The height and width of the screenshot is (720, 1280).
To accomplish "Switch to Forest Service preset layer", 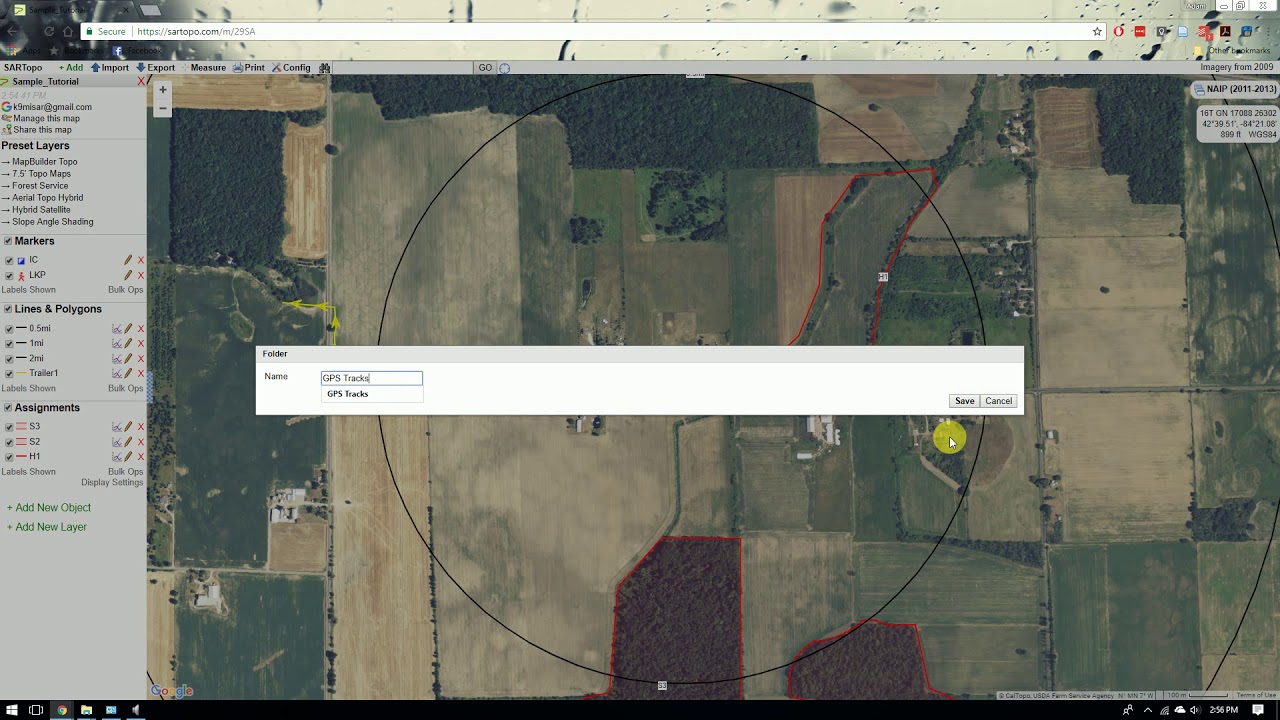I will point(40,186).
